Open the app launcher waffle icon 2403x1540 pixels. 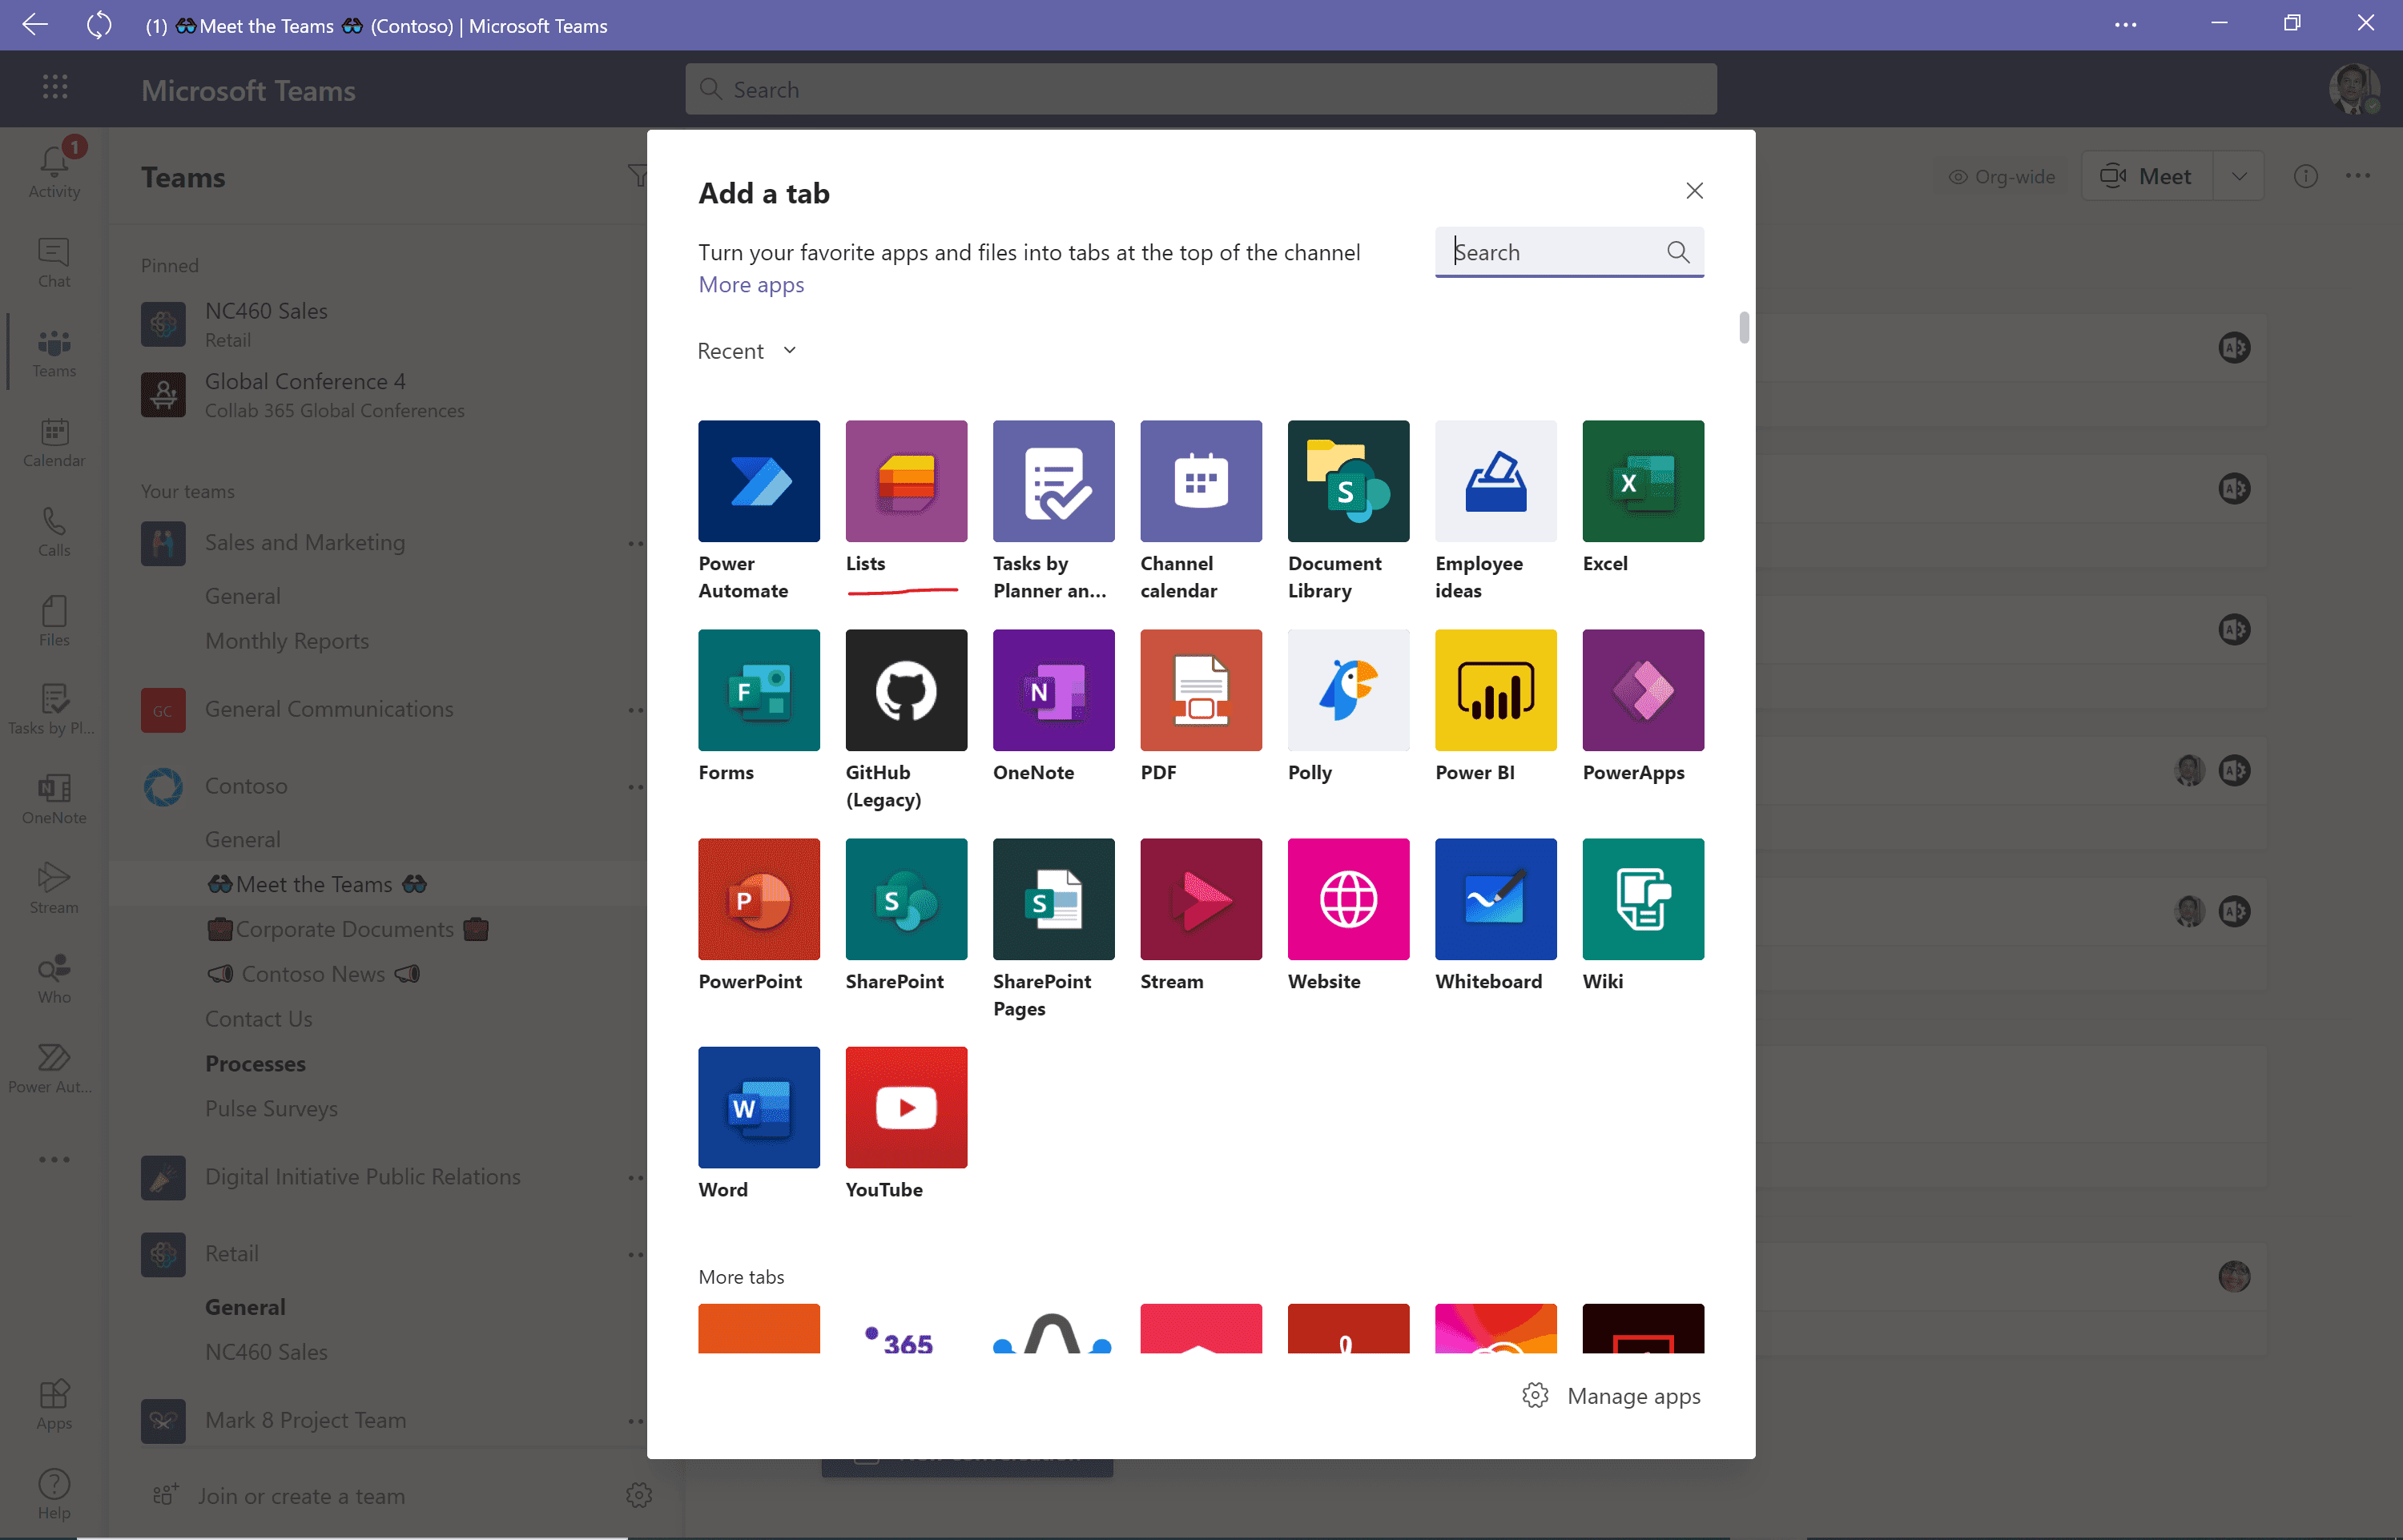(x=55, y=87)
